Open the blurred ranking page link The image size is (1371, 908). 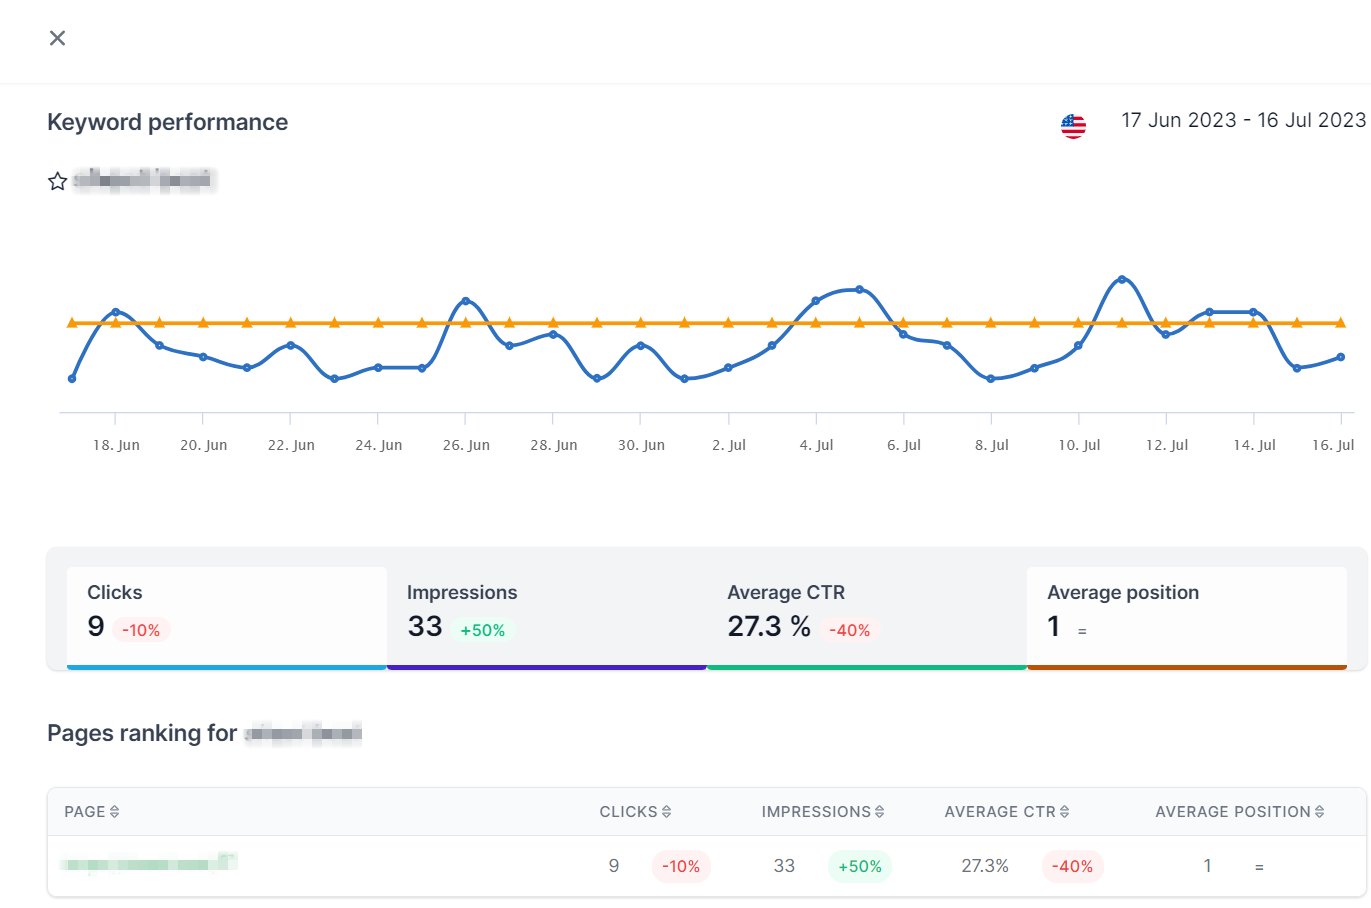(x=149, y=863)
